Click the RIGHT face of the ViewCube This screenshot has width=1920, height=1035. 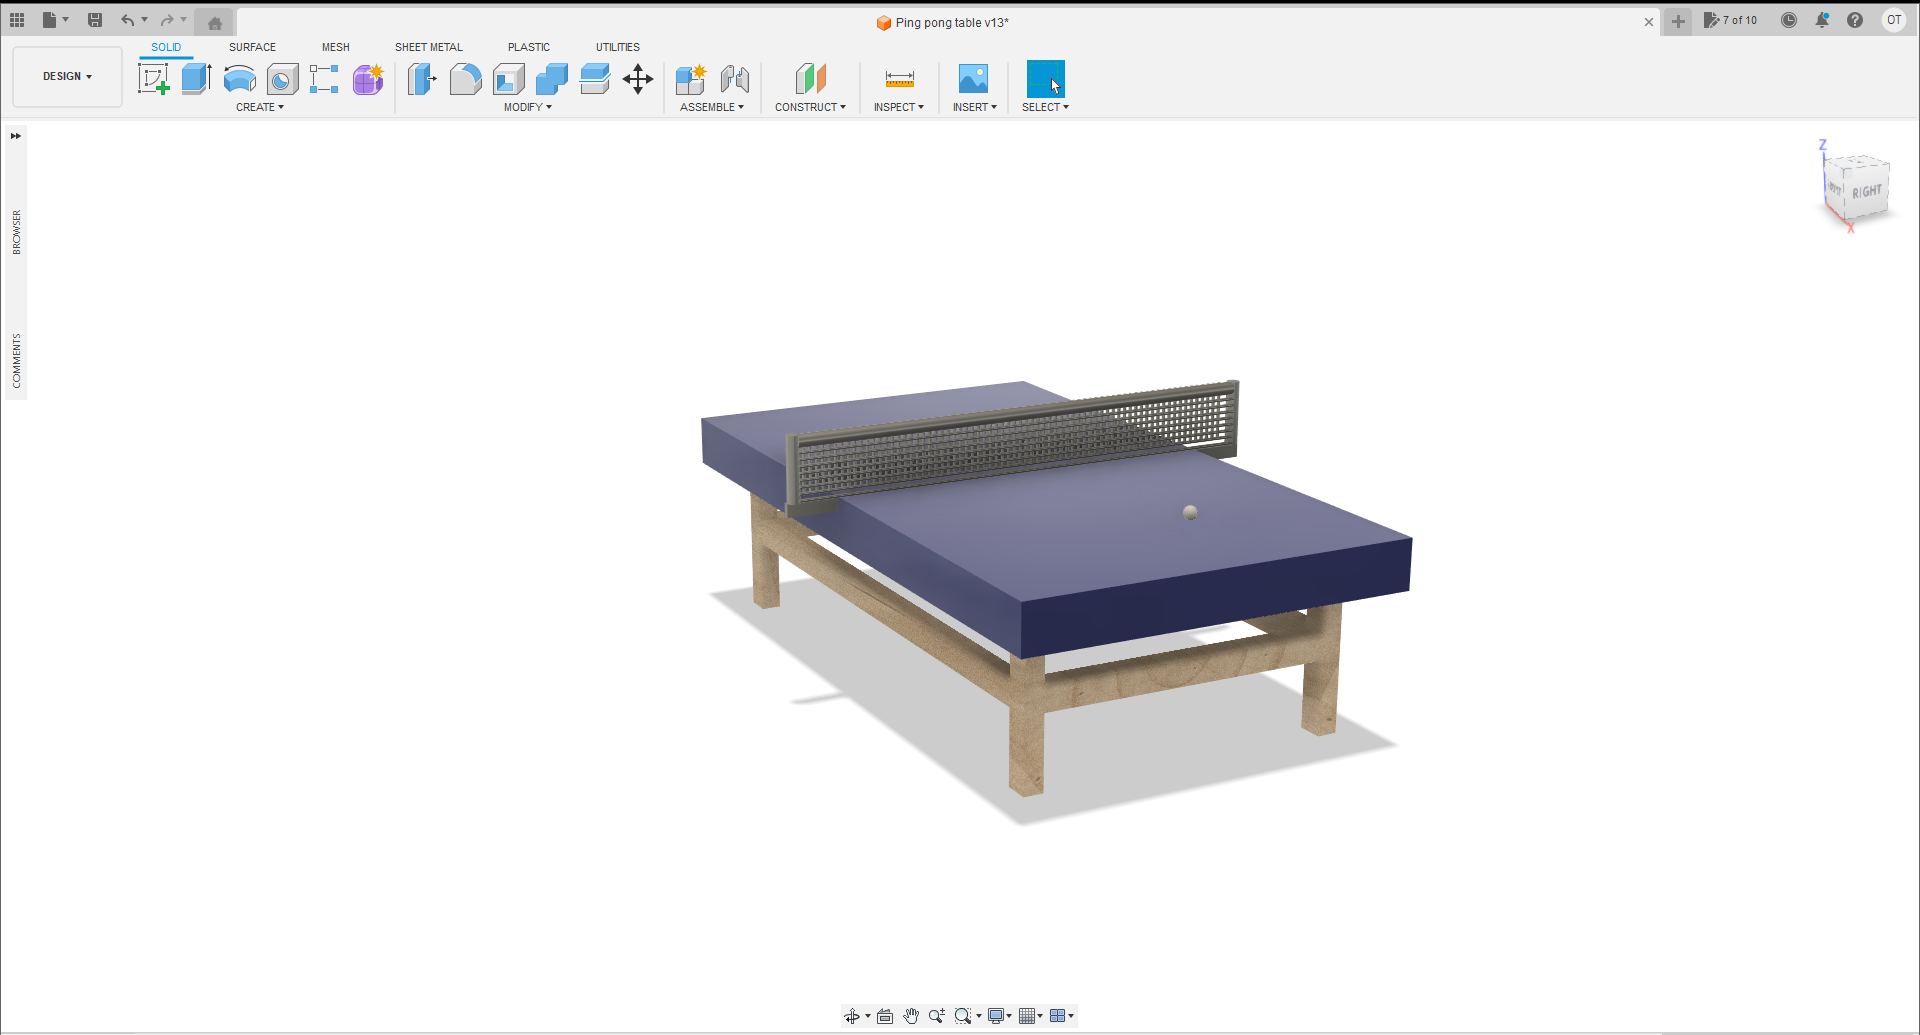pos(1866,188)
